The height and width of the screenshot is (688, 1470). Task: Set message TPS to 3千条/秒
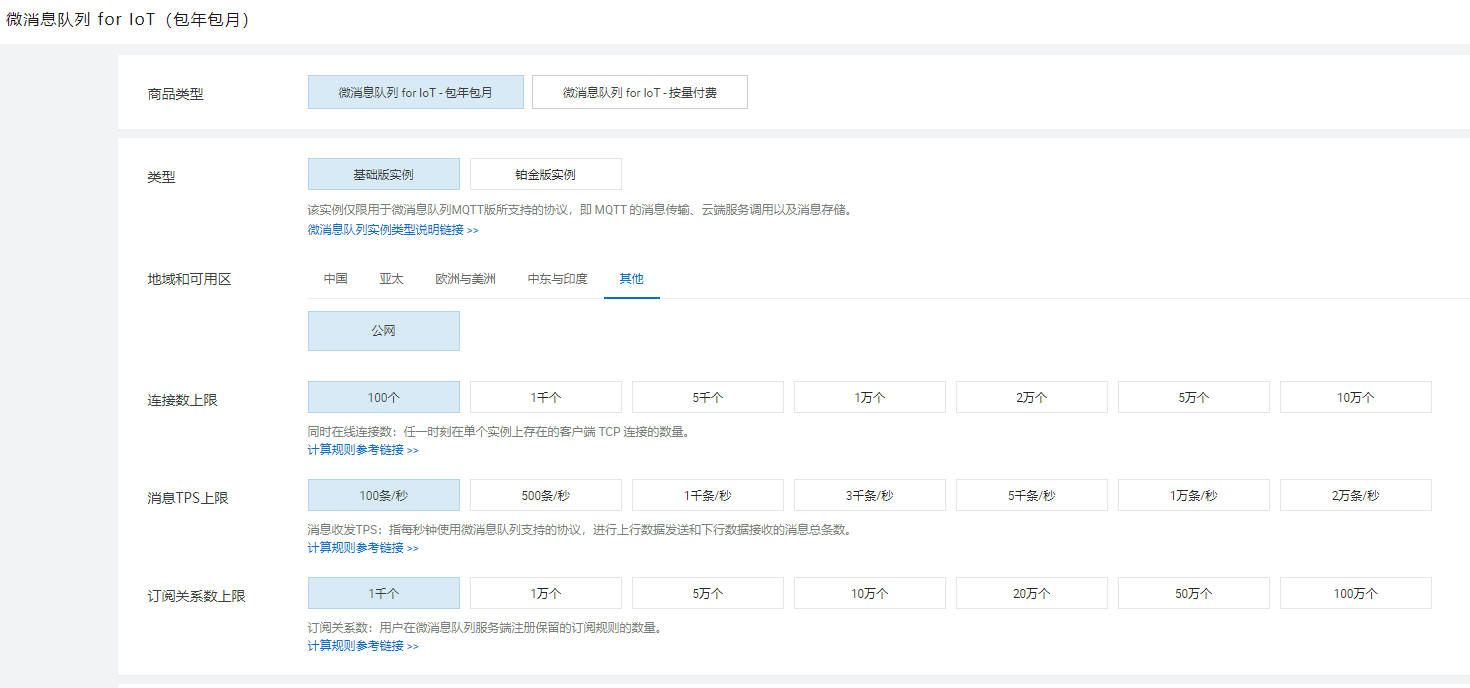tap(870, 495)
